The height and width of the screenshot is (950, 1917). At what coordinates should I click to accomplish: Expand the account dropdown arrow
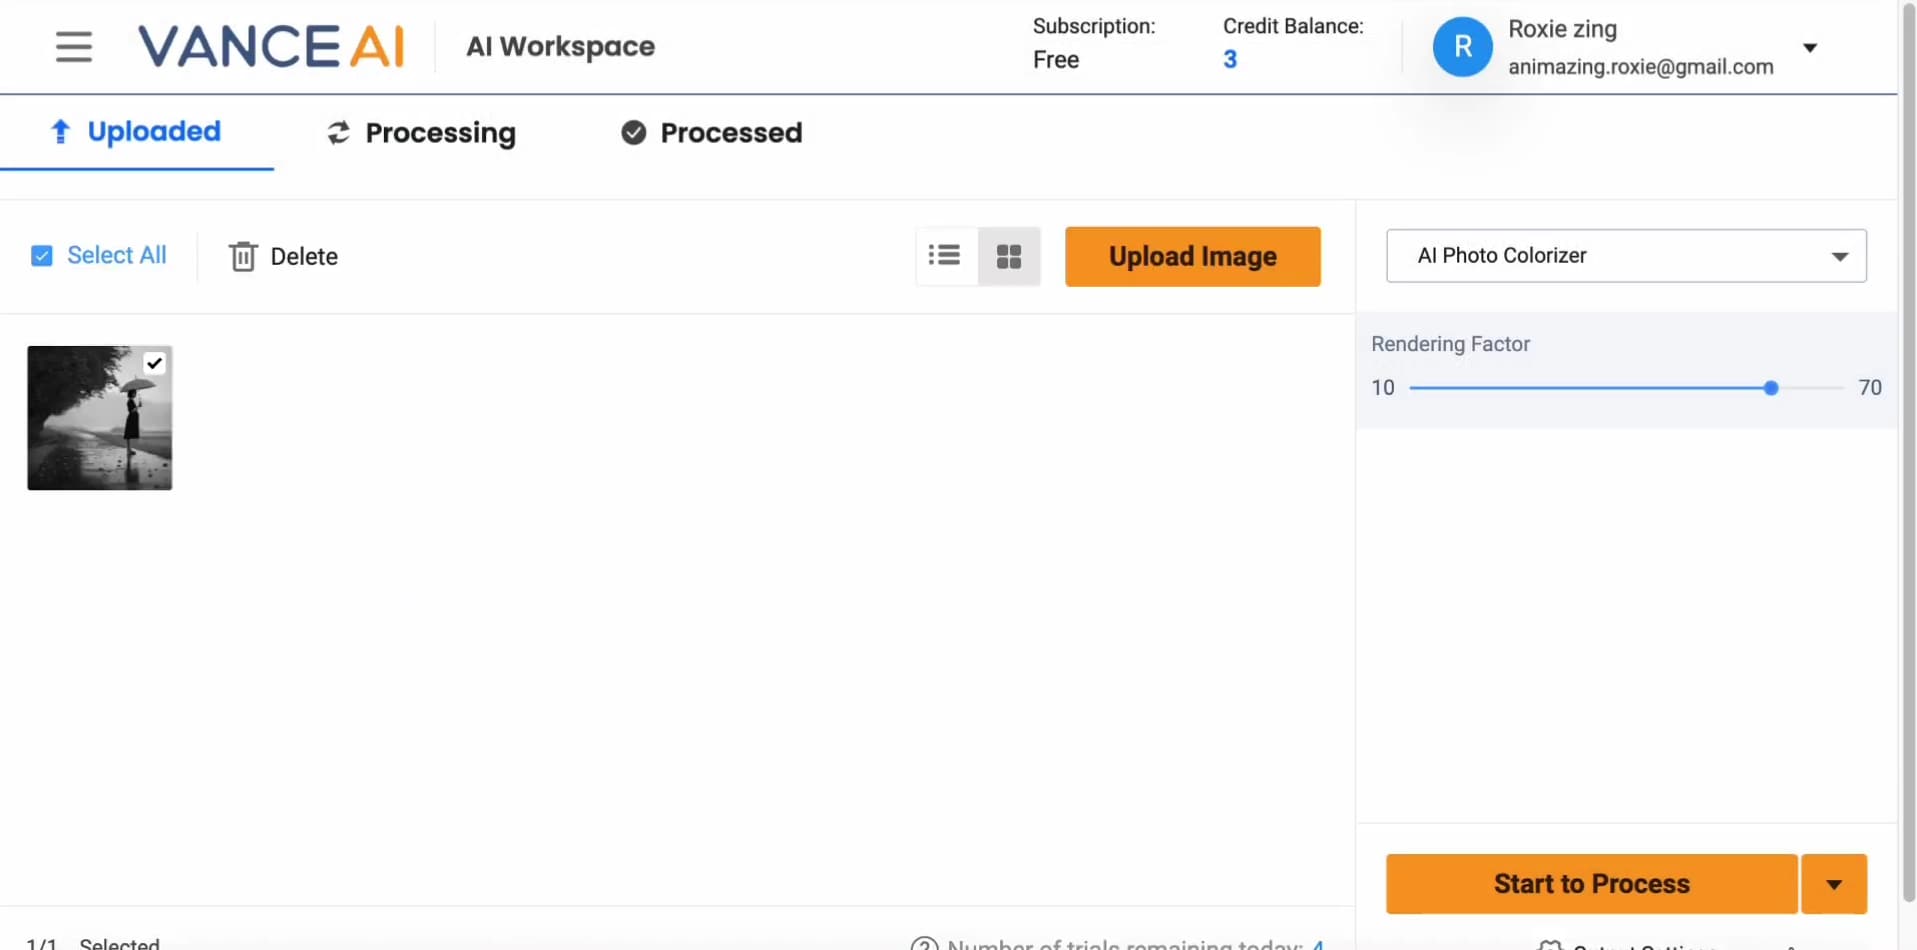pos(1810,48)
